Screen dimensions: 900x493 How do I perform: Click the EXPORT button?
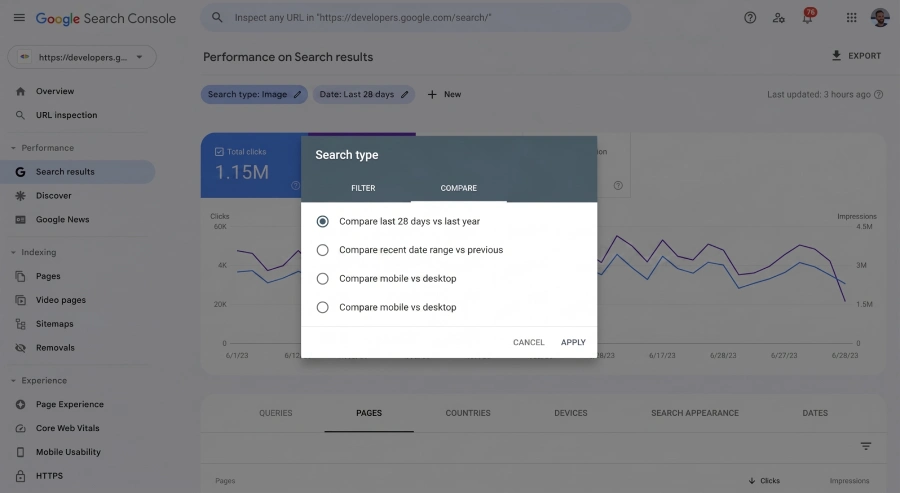(x=856, y=56)
